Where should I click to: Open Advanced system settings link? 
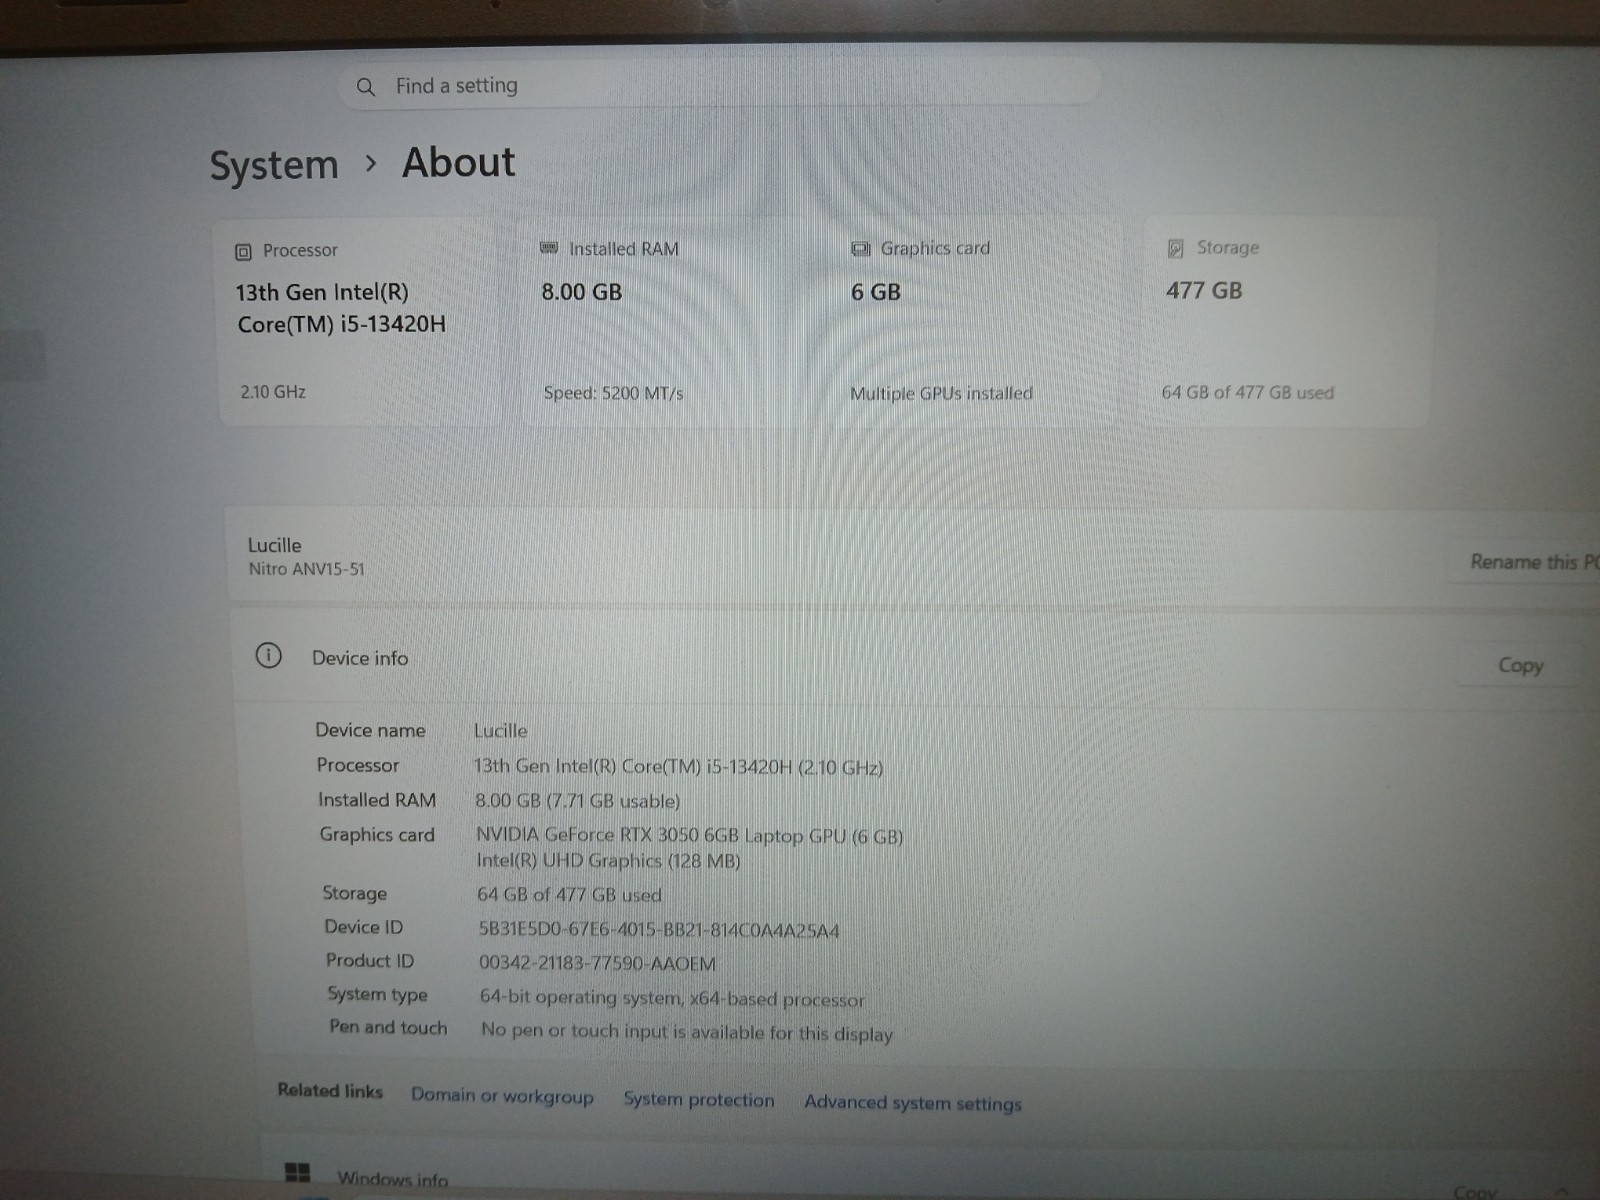pos(913,1103)
